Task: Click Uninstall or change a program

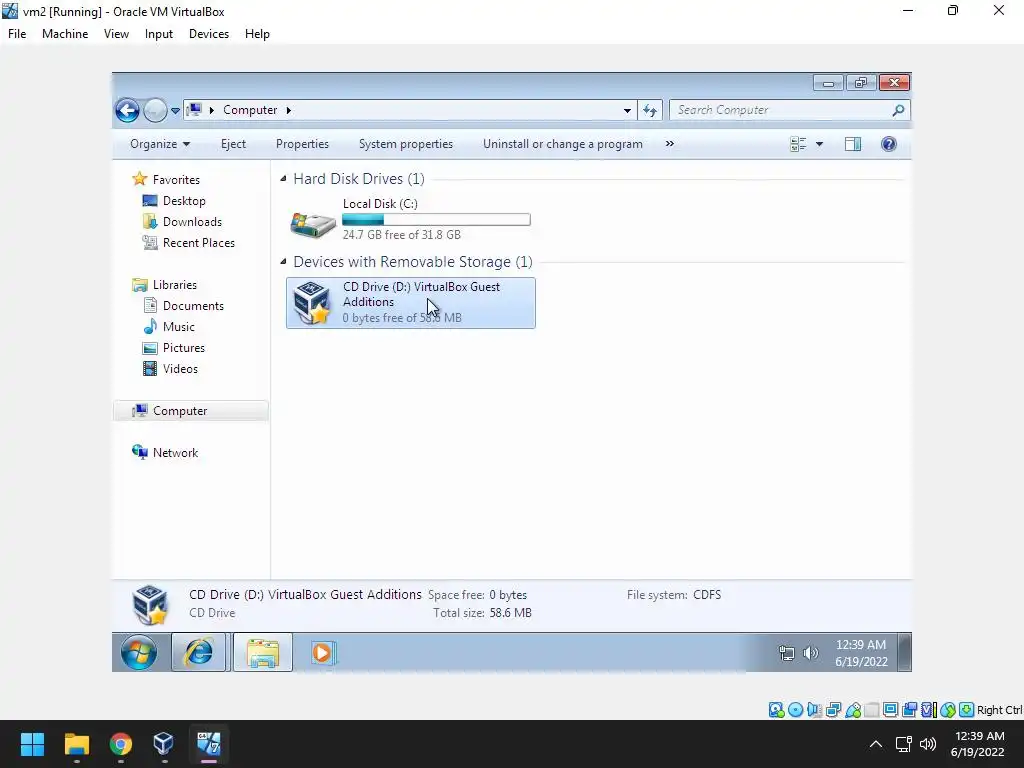Action: tap(563, 144)
